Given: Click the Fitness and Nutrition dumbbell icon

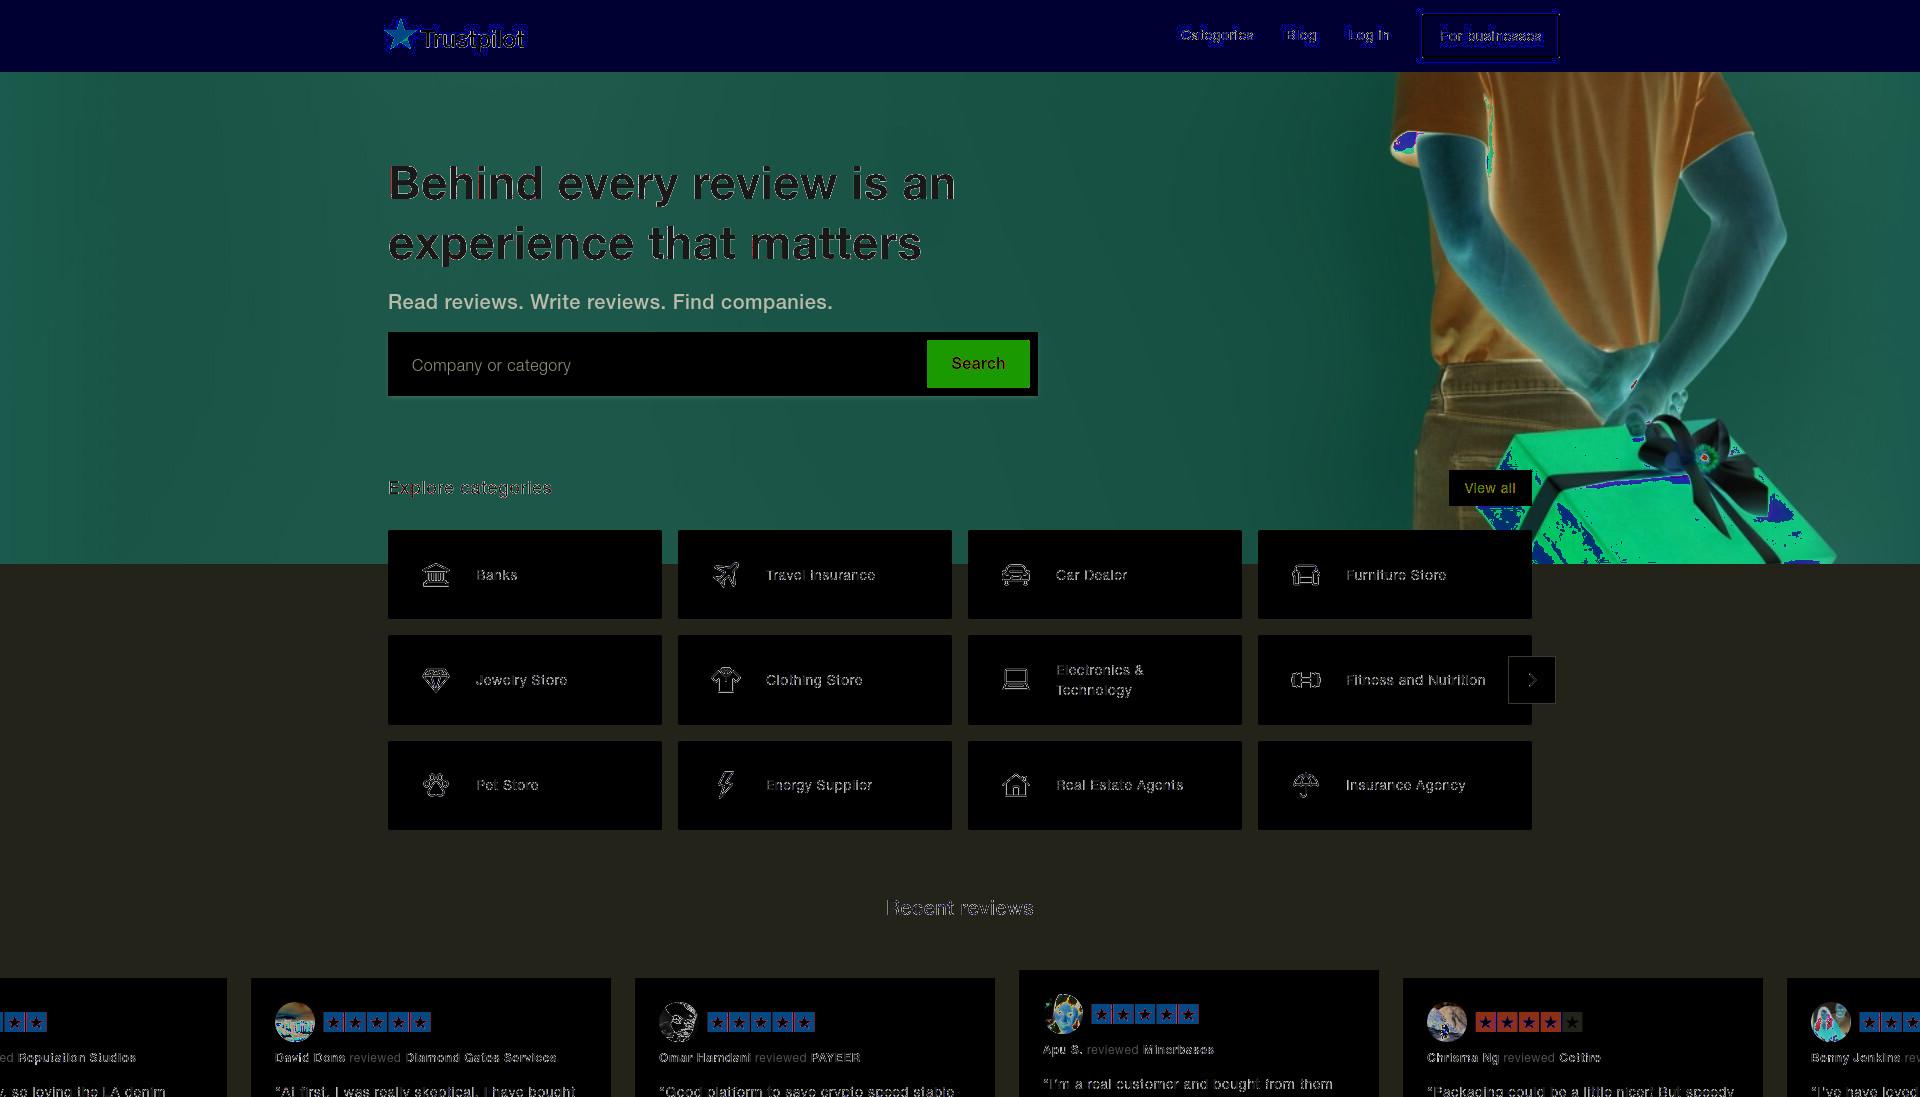Looking at the screenshot, I should click(1306, 680).
